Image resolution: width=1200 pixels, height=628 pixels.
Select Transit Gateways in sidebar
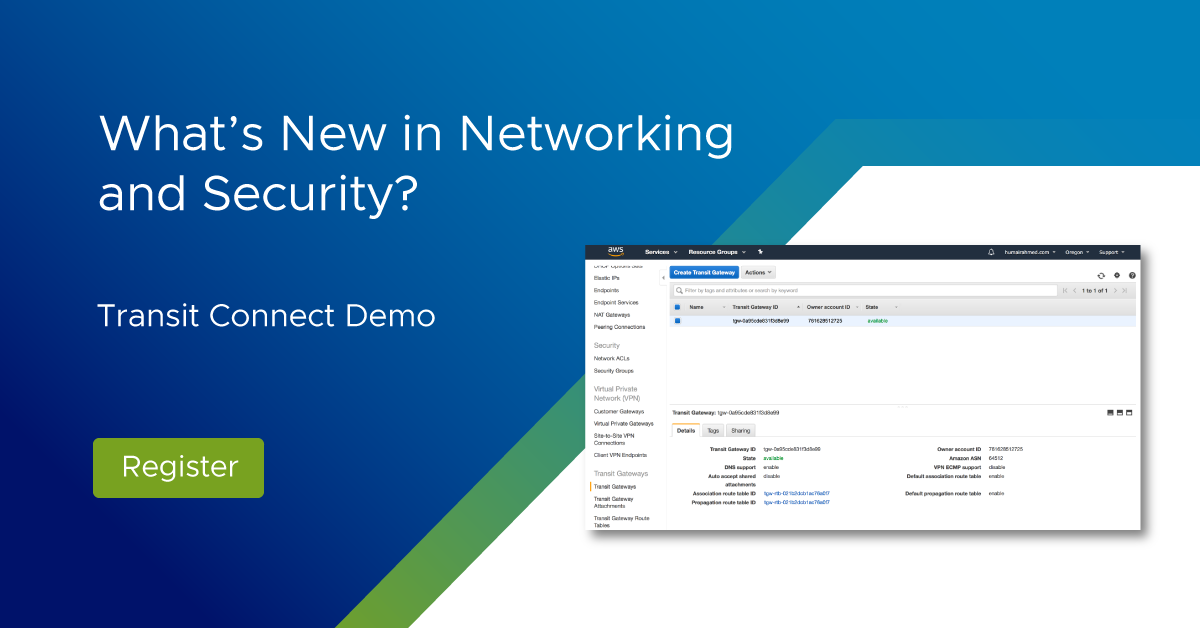[615, 486]
